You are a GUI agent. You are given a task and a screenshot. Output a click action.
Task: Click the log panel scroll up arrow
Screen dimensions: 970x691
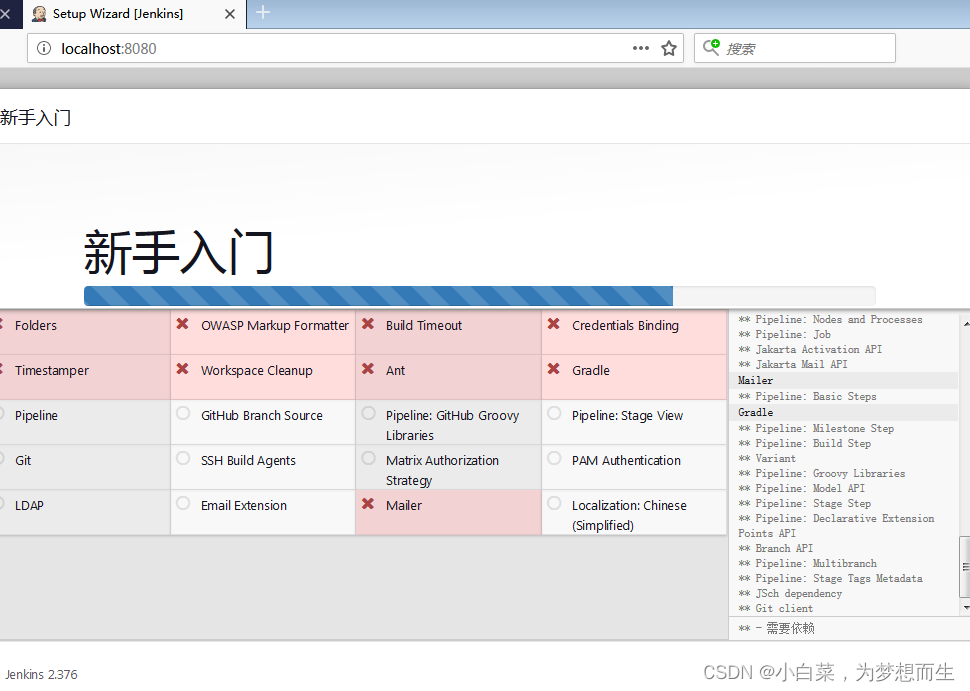pos(966,324)
